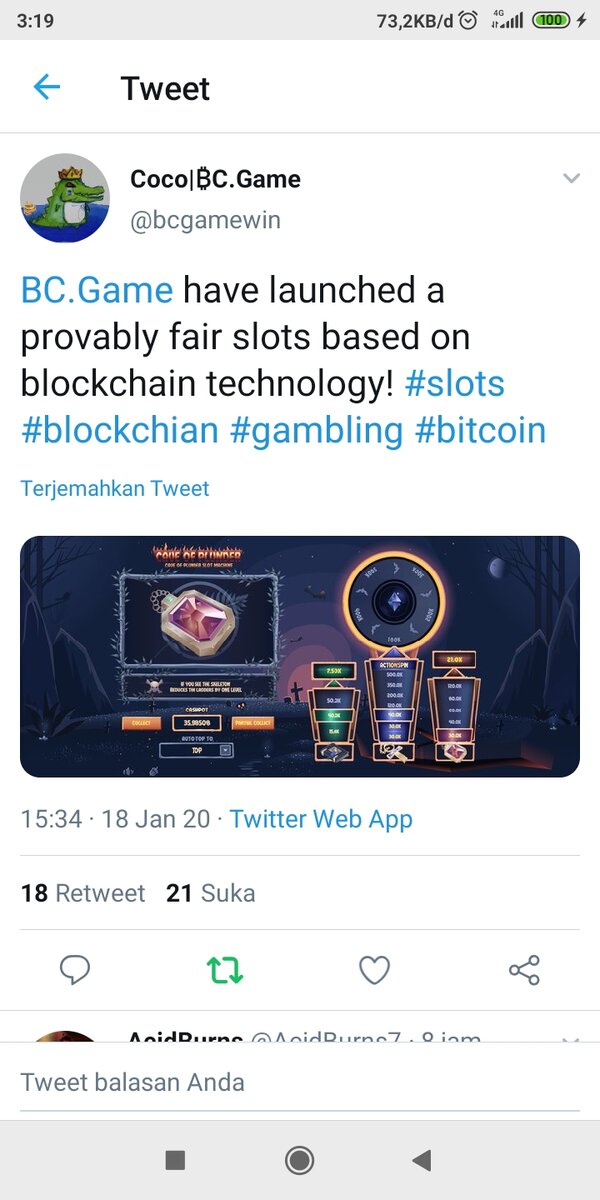Expand tweet options chevron

(571, 179)
